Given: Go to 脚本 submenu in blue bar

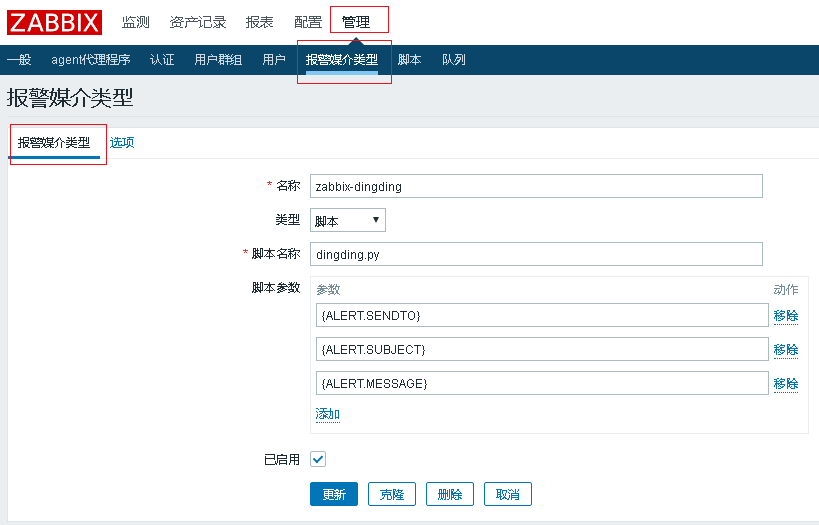Looking at the screenshot, I should coord(409,60).
